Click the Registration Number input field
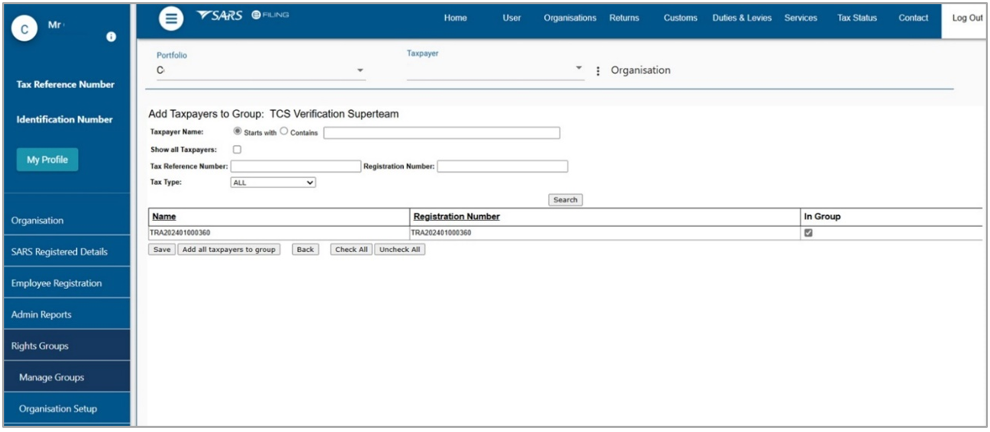The width and height of the screenshot is (990, 432). [x=503, y=166]
